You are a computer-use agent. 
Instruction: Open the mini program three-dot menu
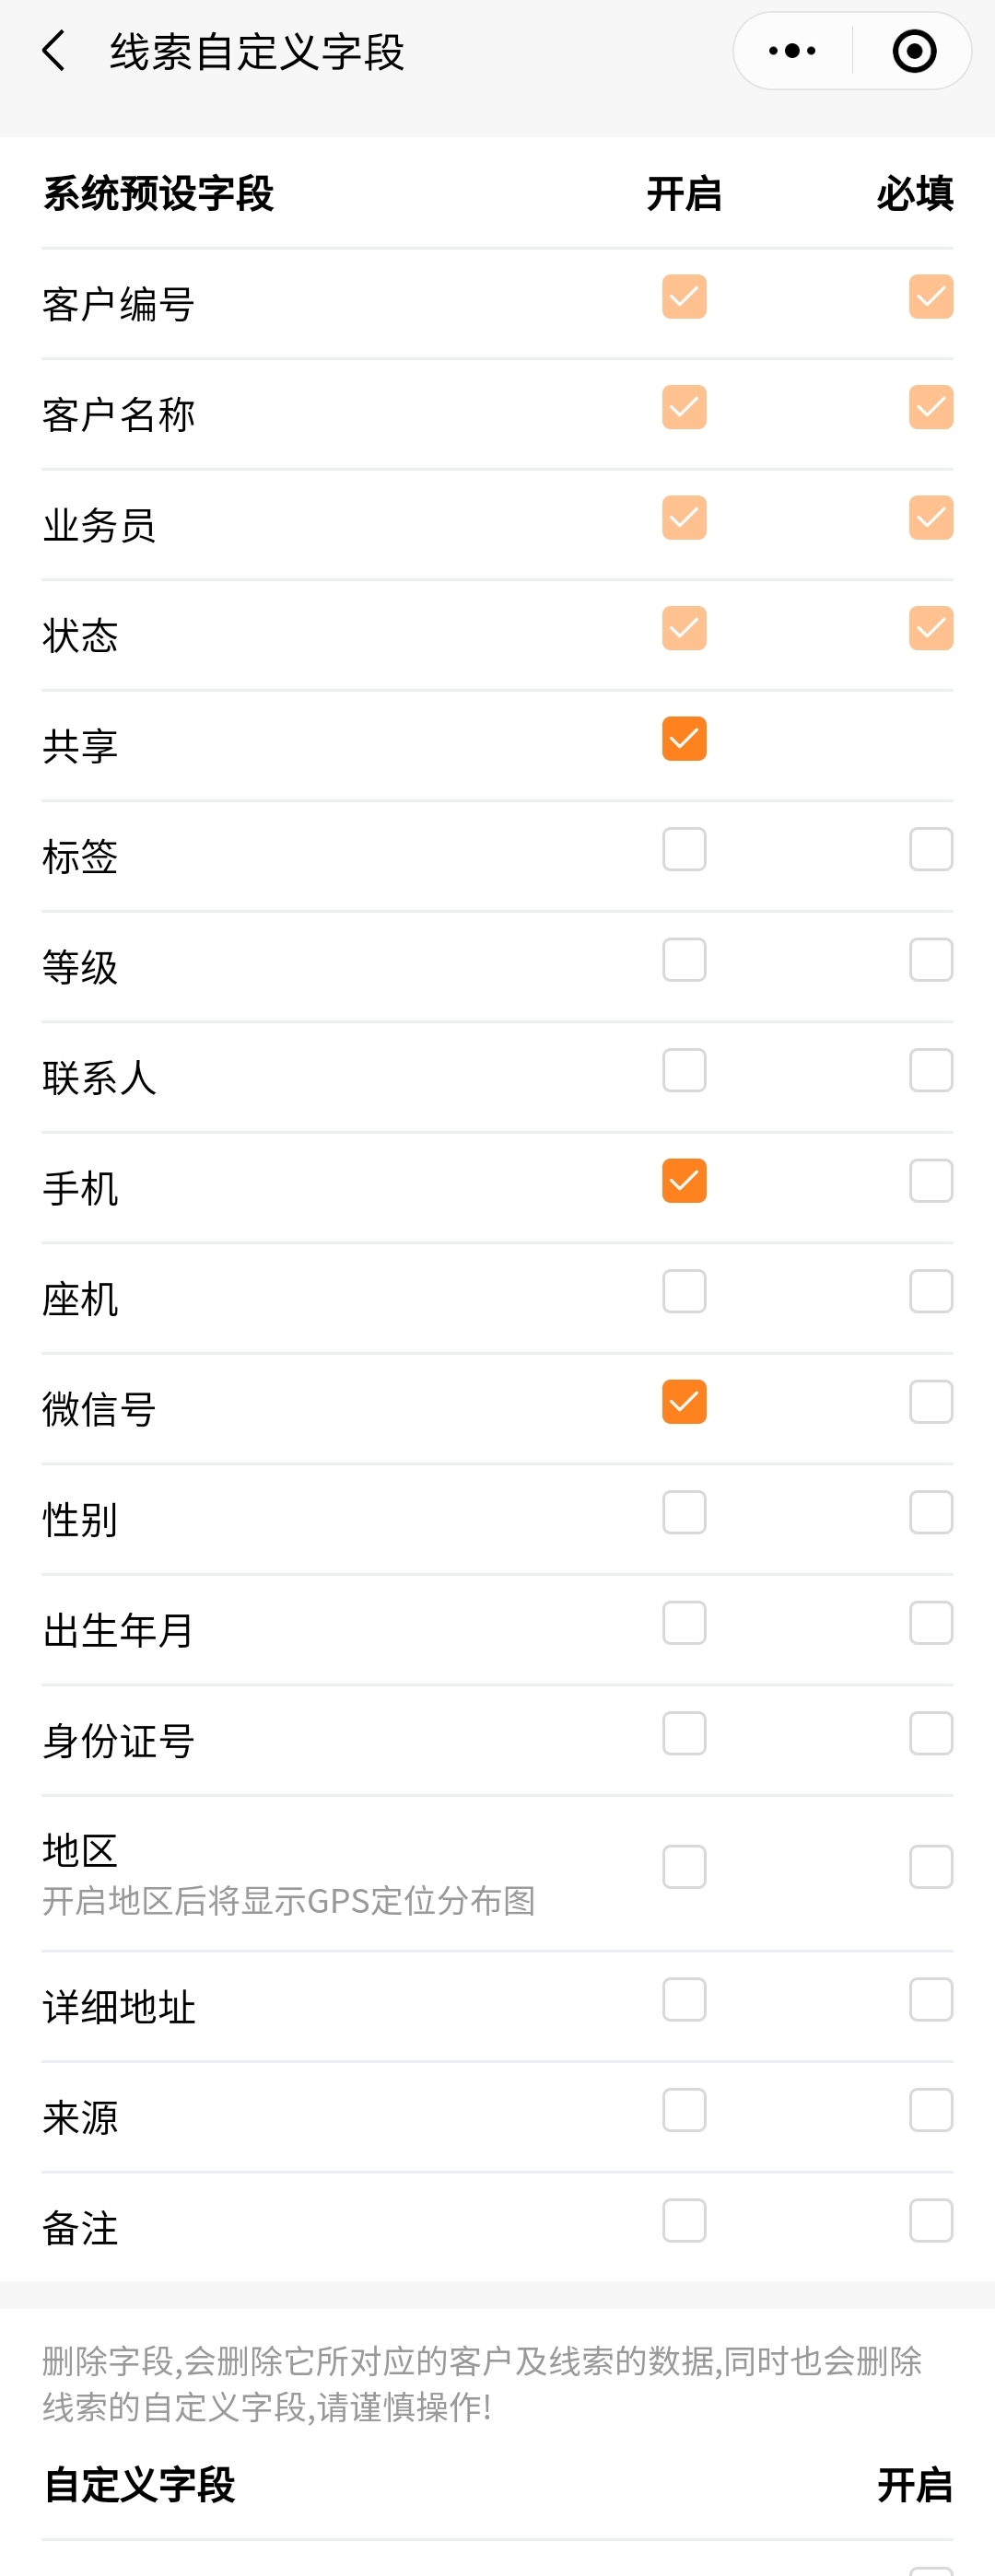coord(792,51)
